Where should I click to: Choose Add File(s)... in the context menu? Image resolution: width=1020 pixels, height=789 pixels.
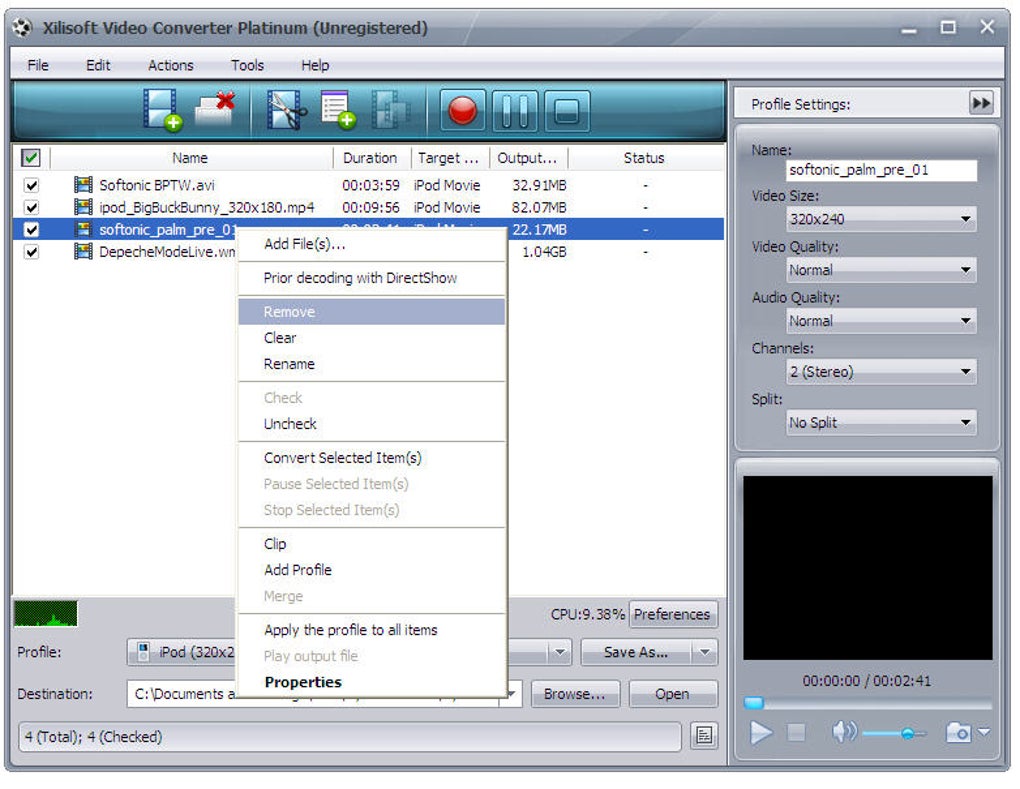(x=372, y=244)
